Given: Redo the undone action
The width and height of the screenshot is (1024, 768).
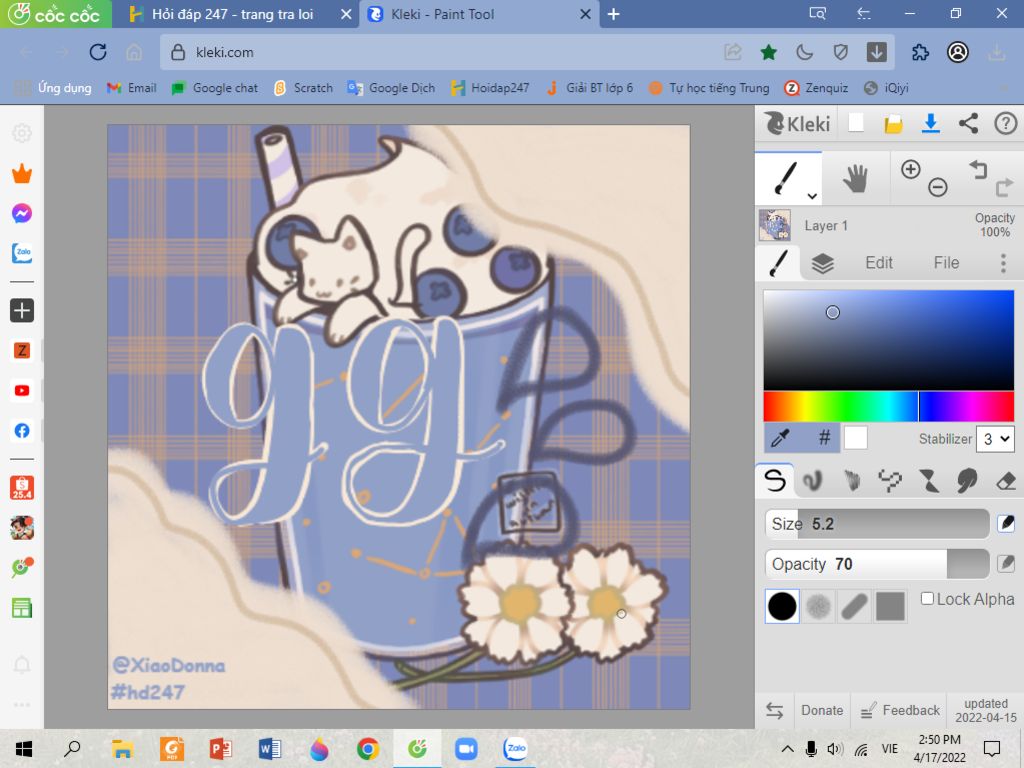Looking at the screenshot, I should (1004, 188).
